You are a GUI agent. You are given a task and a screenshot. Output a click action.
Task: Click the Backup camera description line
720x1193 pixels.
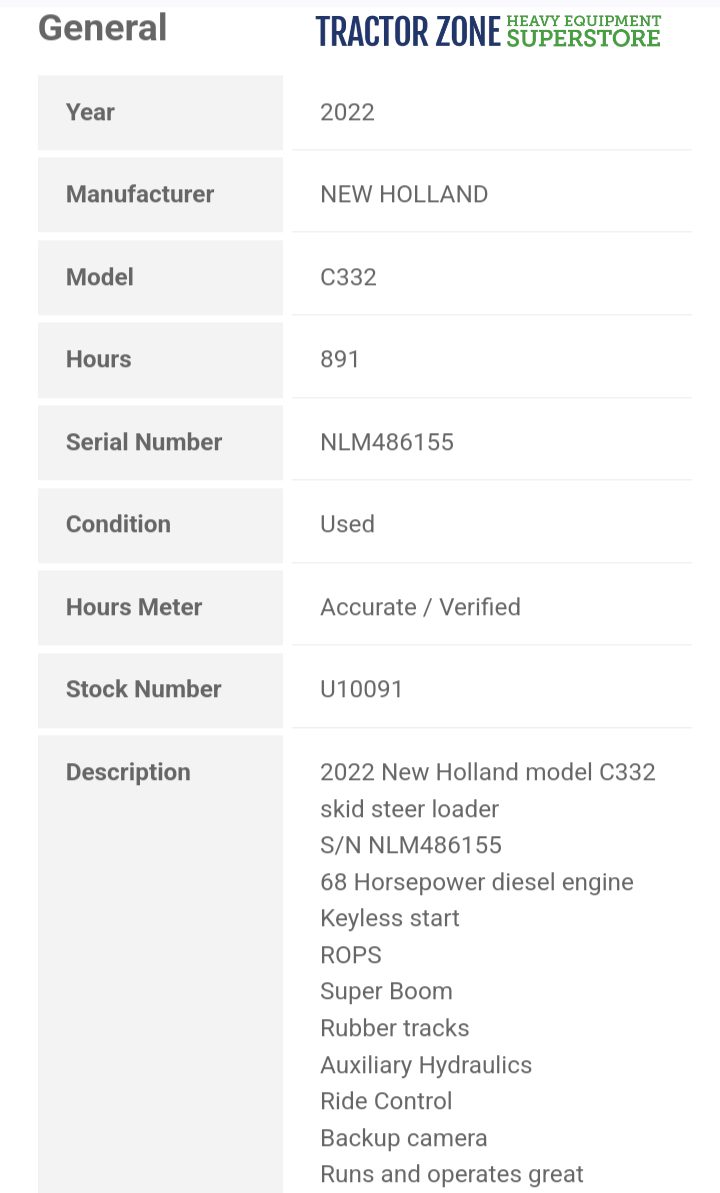(404, 1138)
